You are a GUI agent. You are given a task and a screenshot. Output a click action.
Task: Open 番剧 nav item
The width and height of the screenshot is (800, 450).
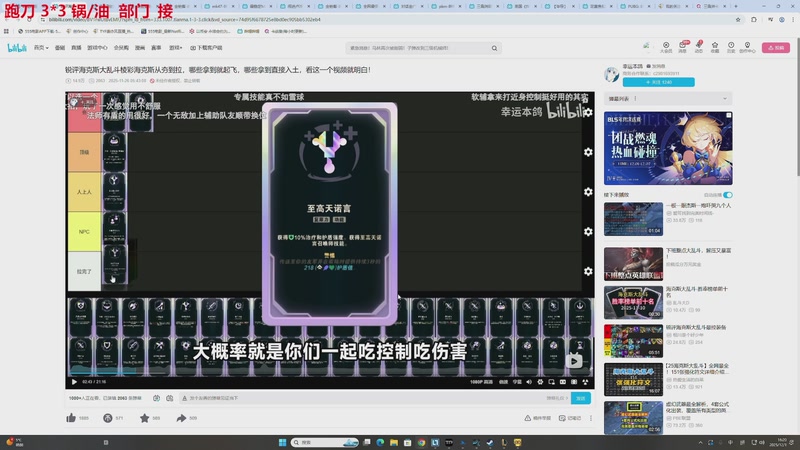point(60,47)
